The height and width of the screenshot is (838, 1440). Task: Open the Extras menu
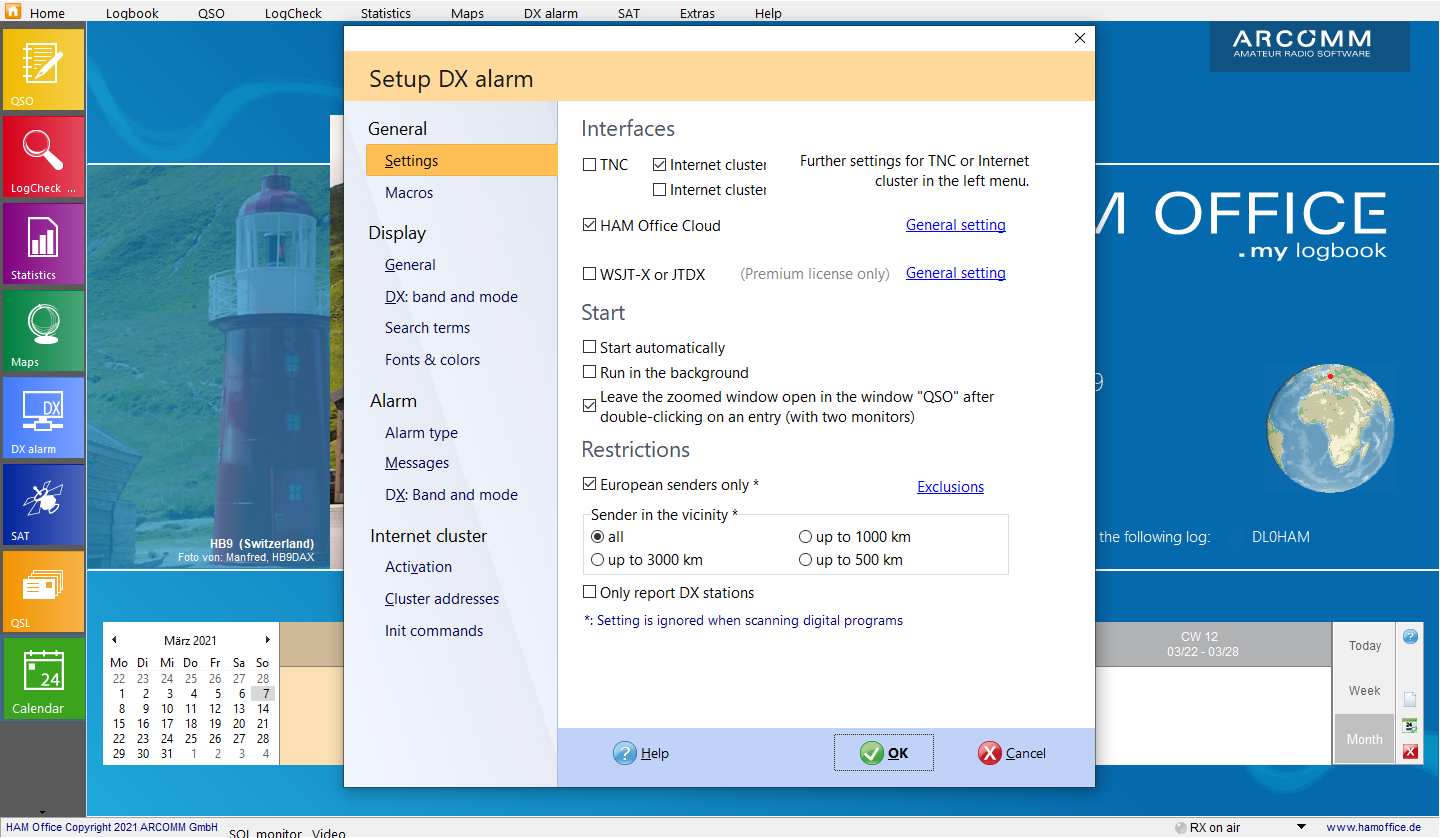click(697, 13)
